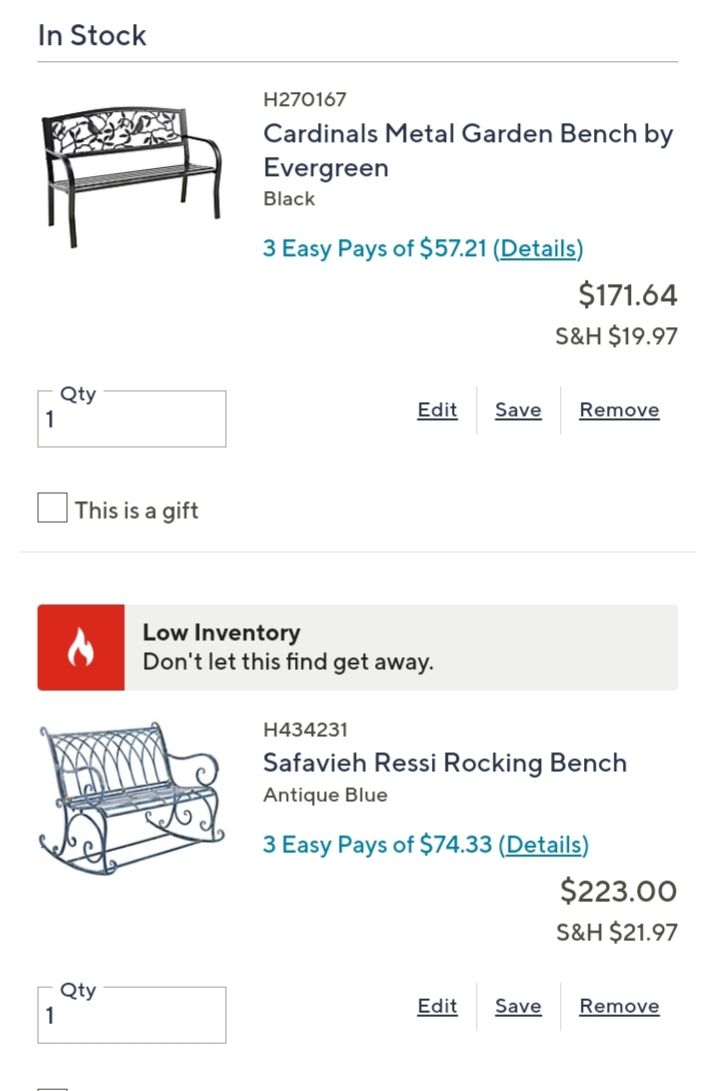Remove the Cardinals Metal Garden Bench from cart
This screenshot has width=715, height=1091.
point(618,410)
